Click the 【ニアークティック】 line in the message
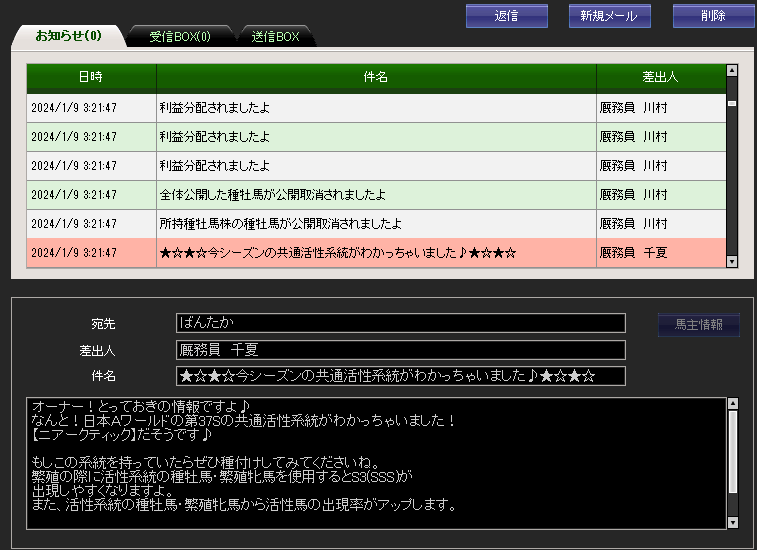 122,435
